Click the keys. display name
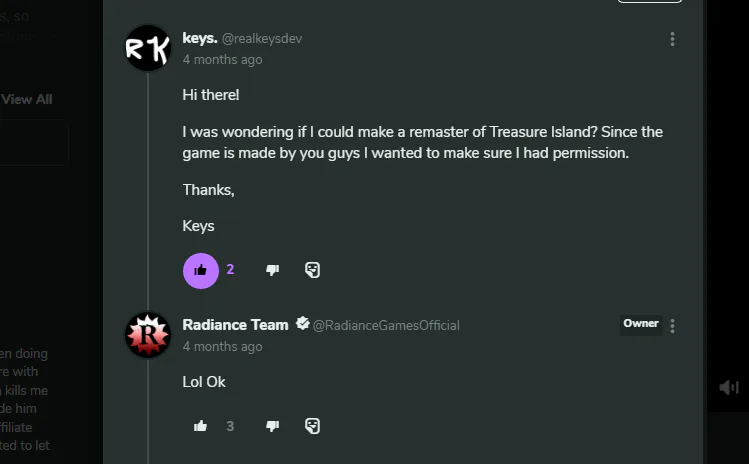Viewport: 749px width, 464px height. tap(200, 38)
